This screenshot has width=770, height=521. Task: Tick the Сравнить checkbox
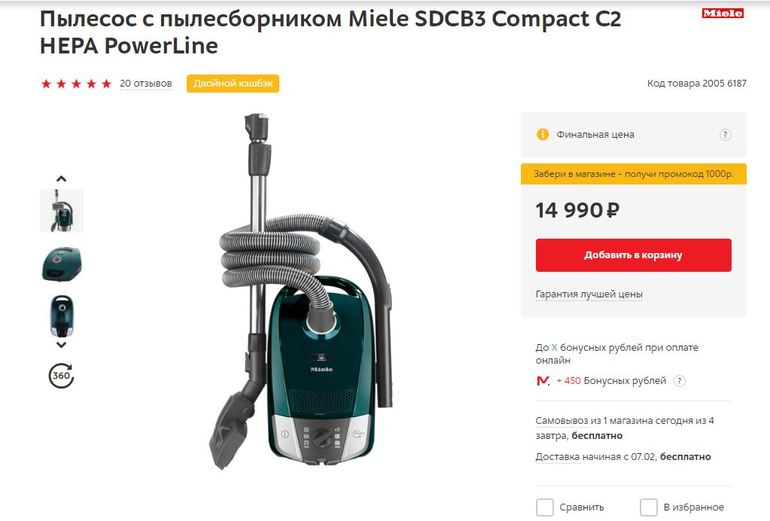click(545, 507)
